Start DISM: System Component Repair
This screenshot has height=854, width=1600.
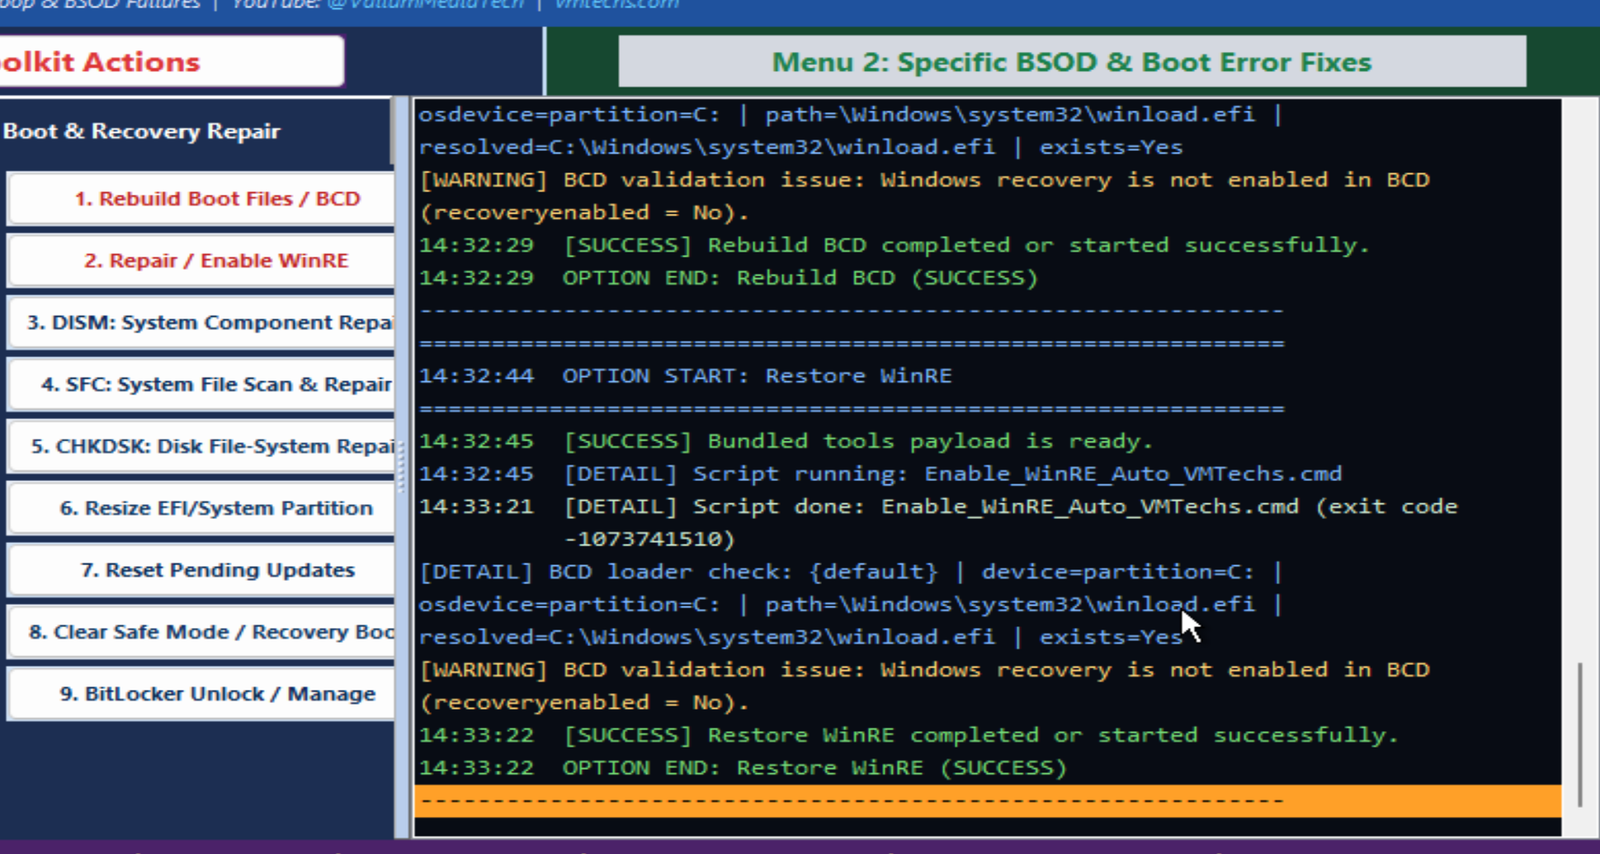point(201,322)
